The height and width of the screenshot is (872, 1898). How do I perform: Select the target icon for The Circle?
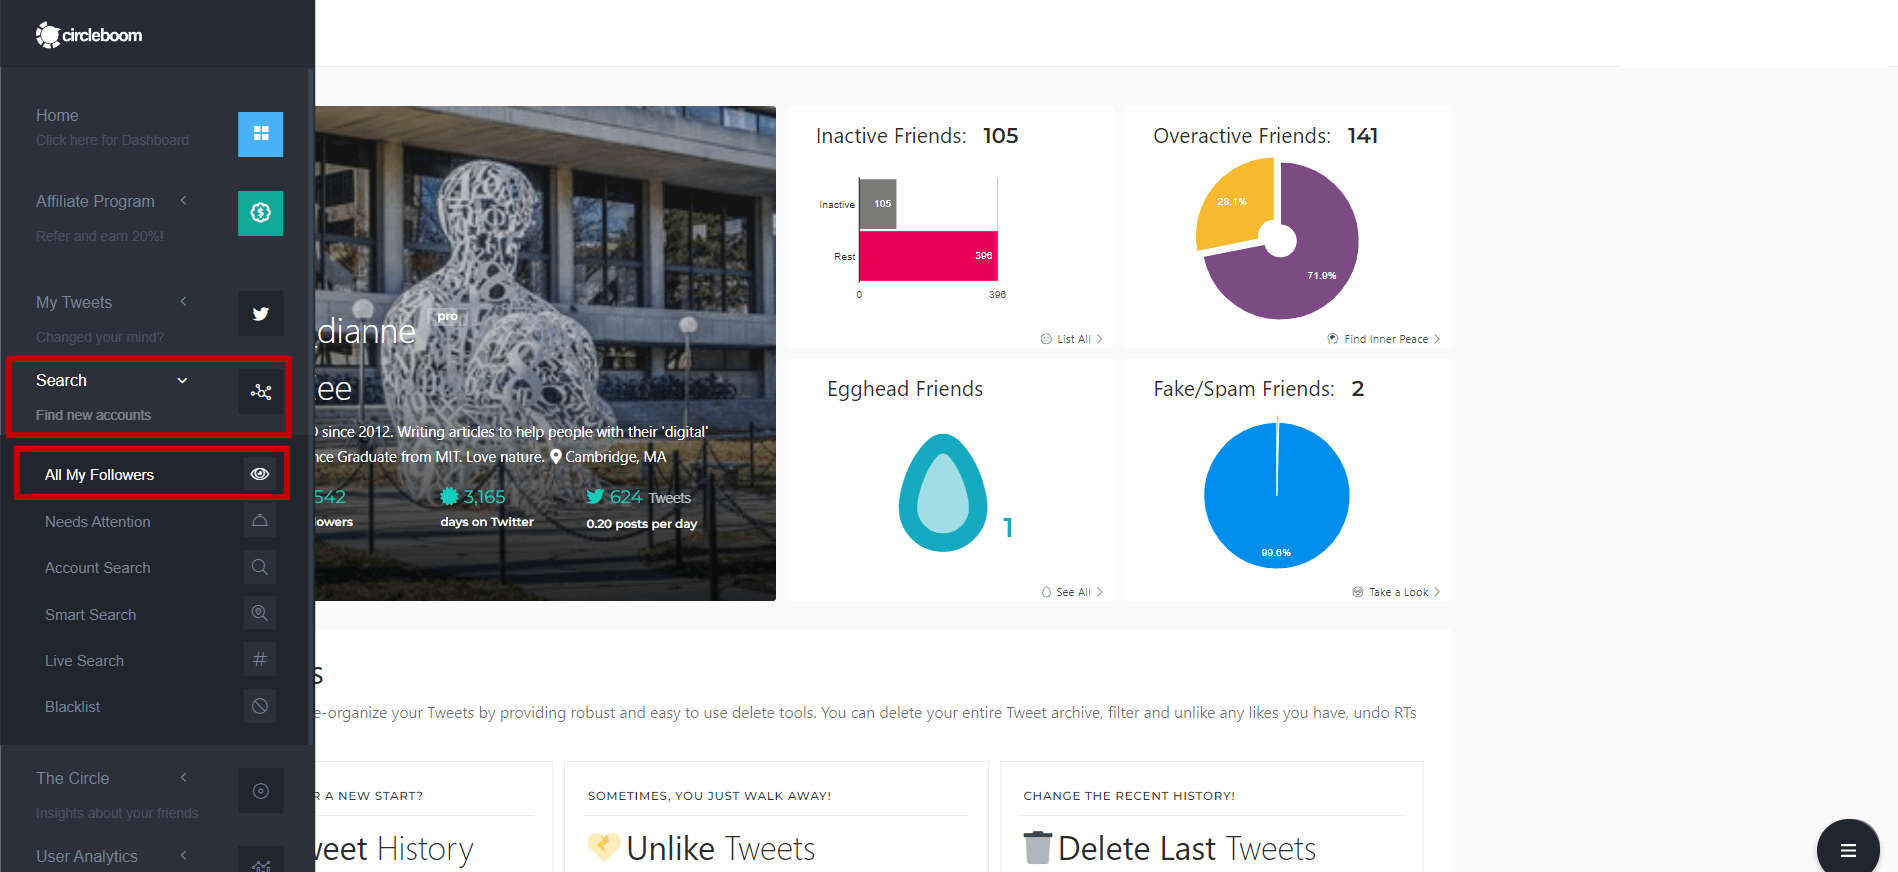[x=260, y=790]
